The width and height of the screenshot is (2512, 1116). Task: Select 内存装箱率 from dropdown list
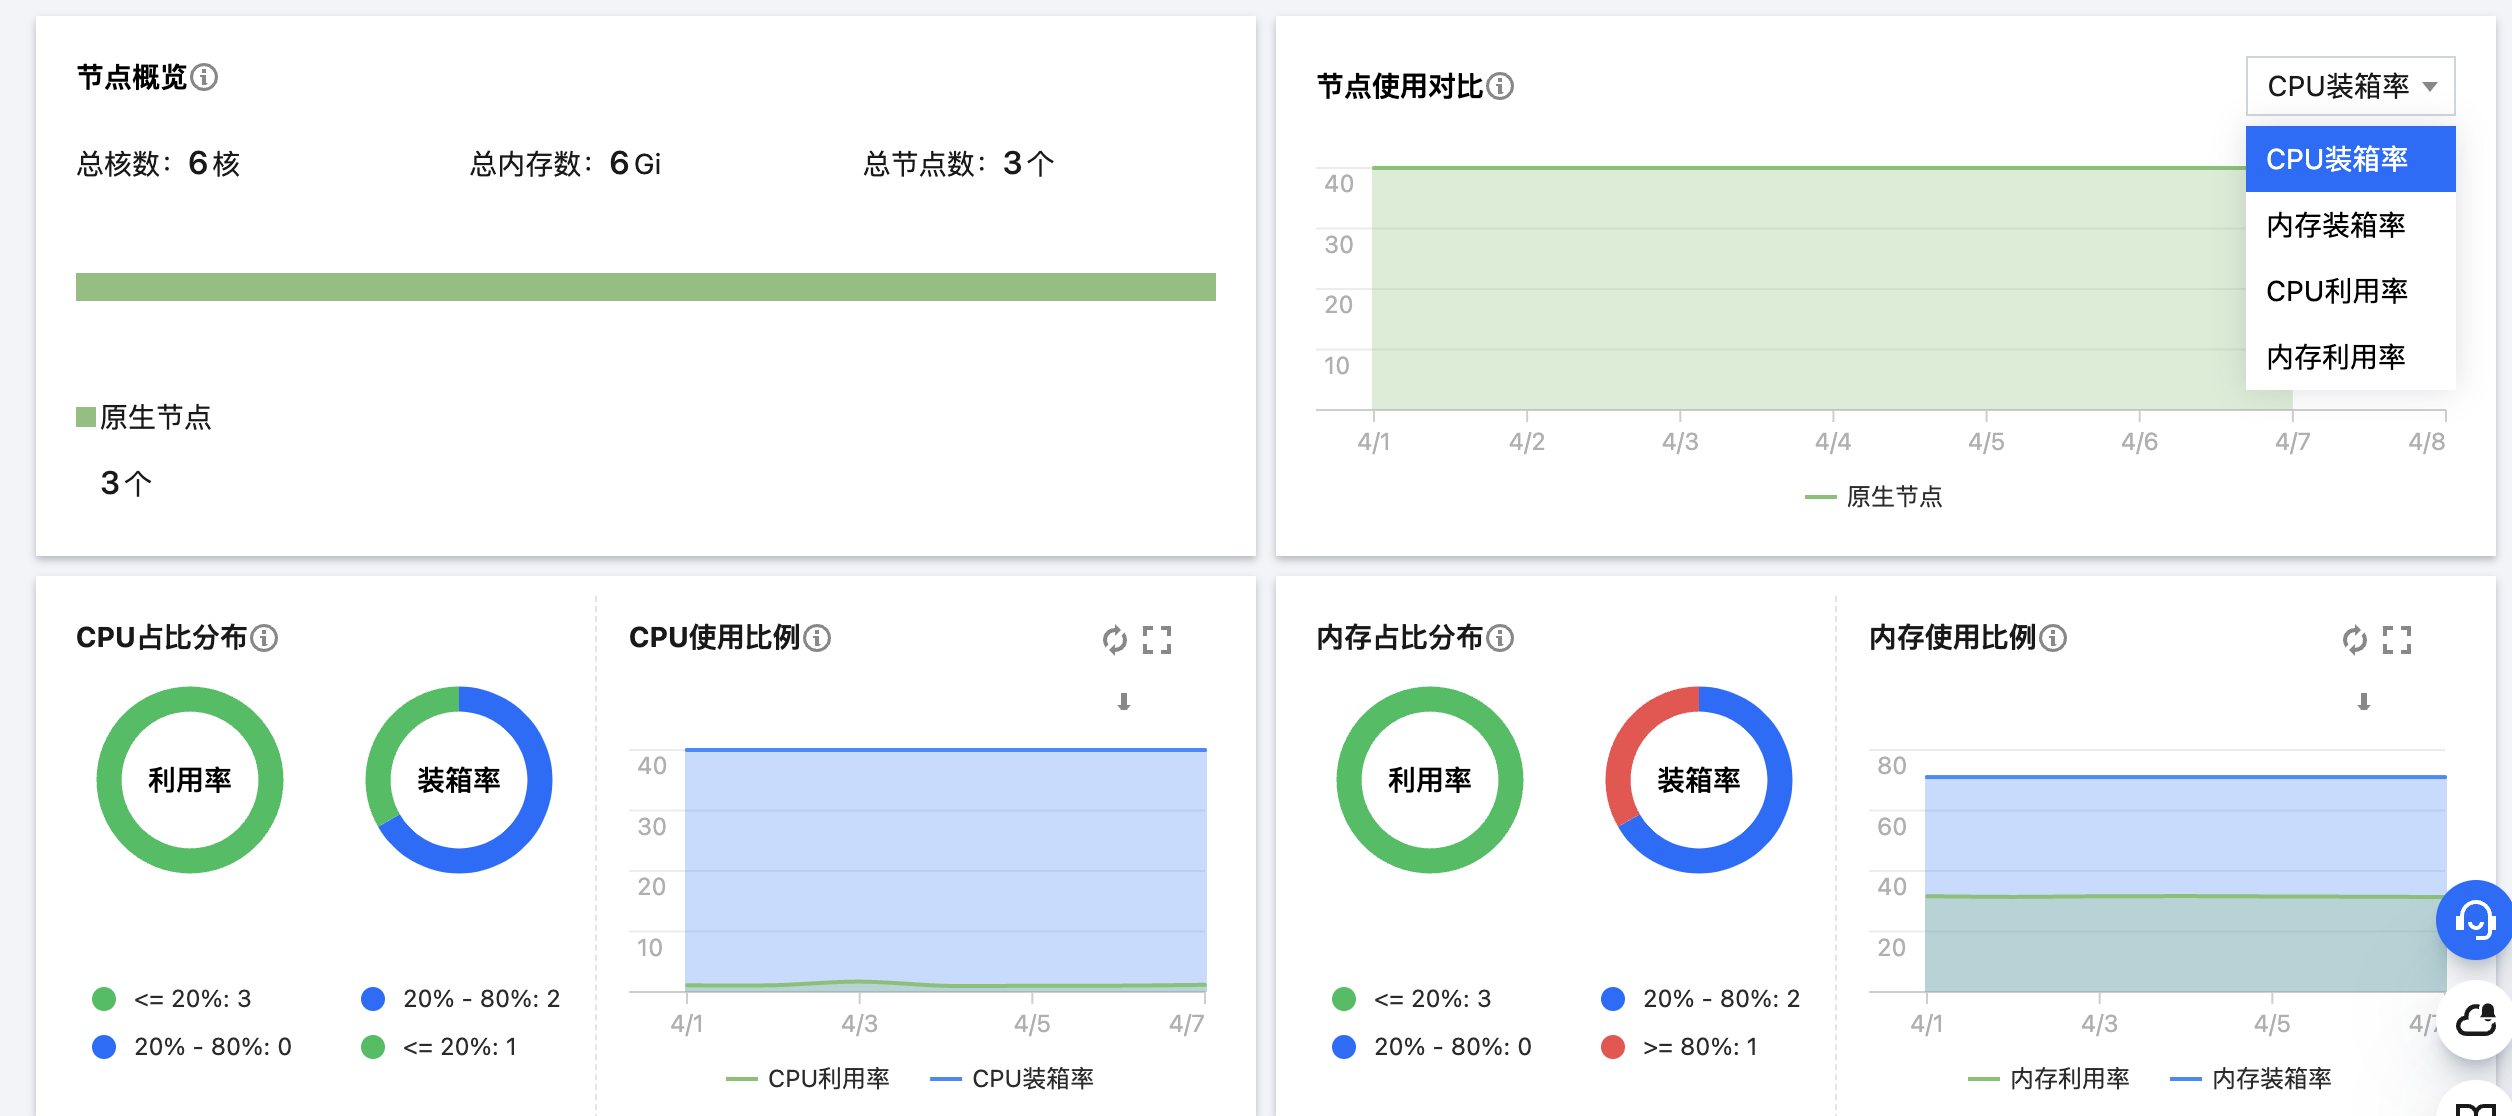(2336, 225)
